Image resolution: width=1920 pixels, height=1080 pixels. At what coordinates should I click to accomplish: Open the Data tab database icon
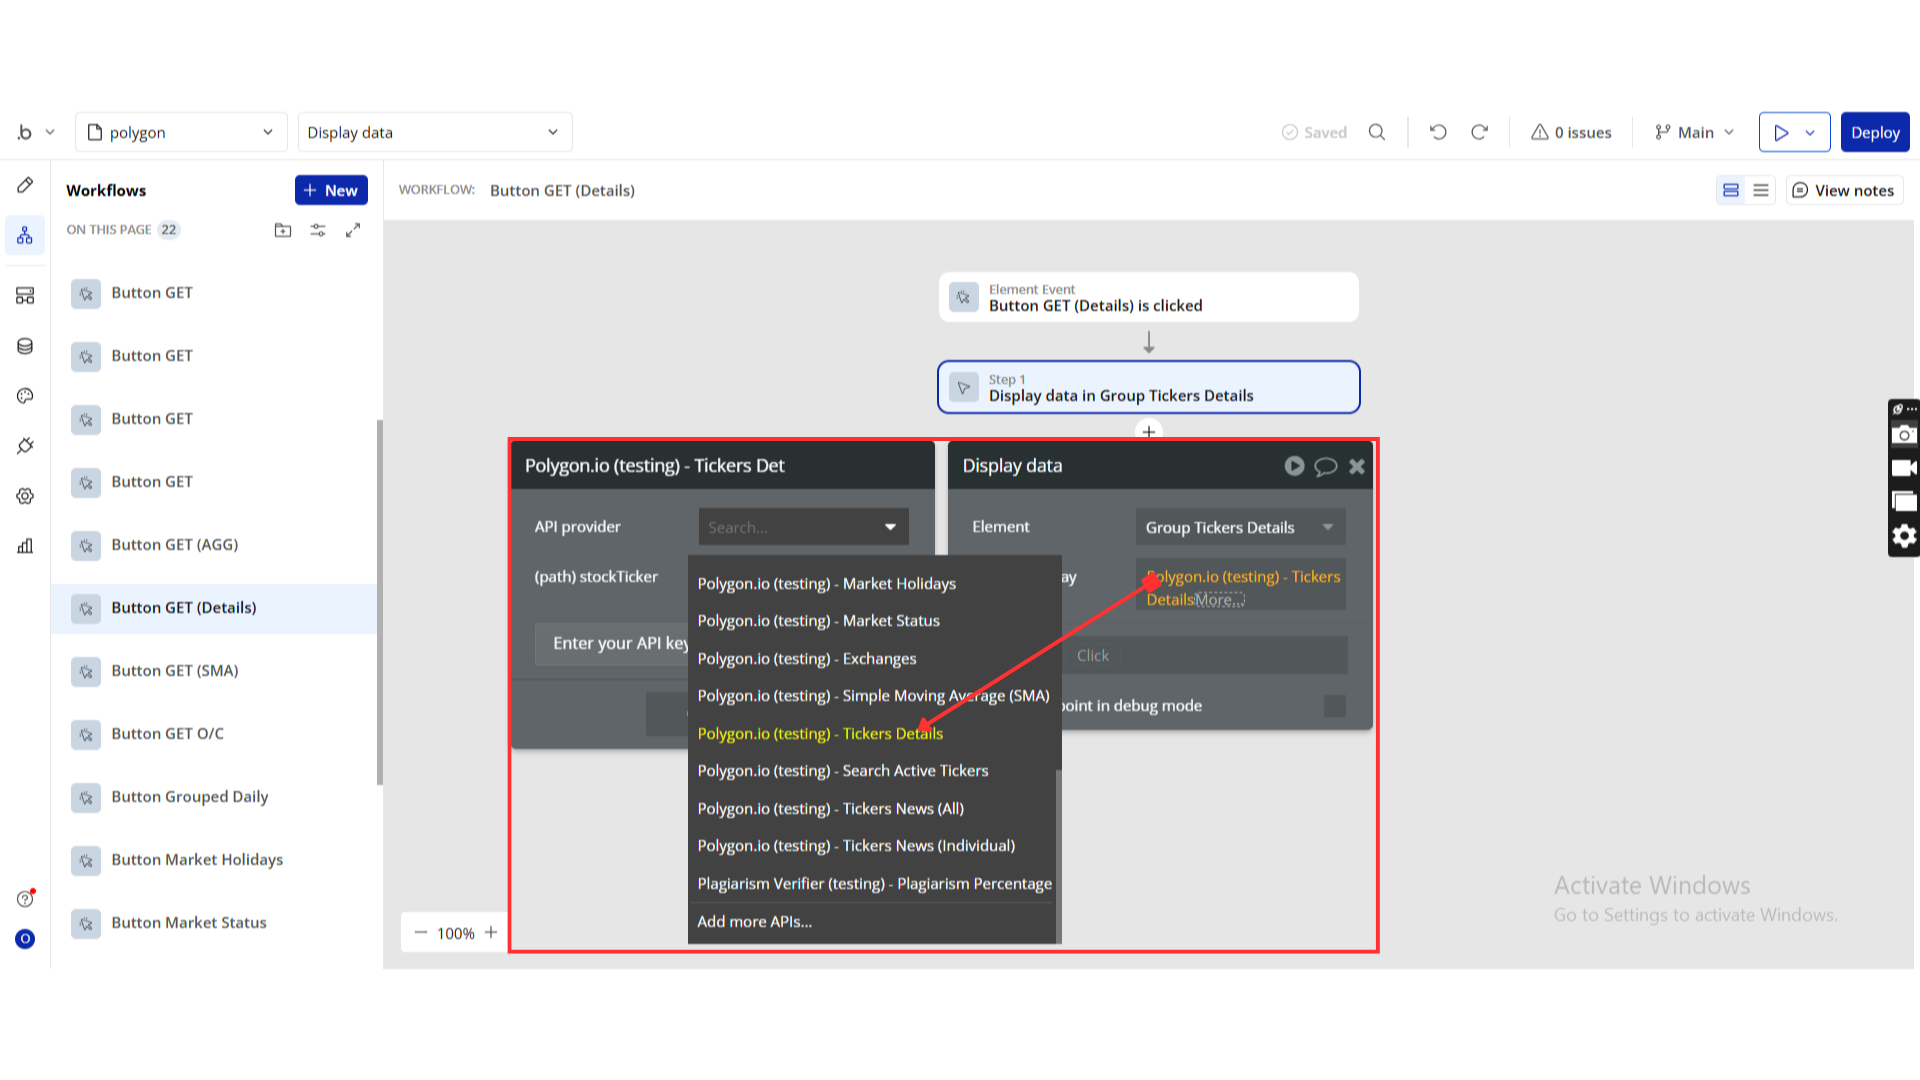[x=25, y=346]
